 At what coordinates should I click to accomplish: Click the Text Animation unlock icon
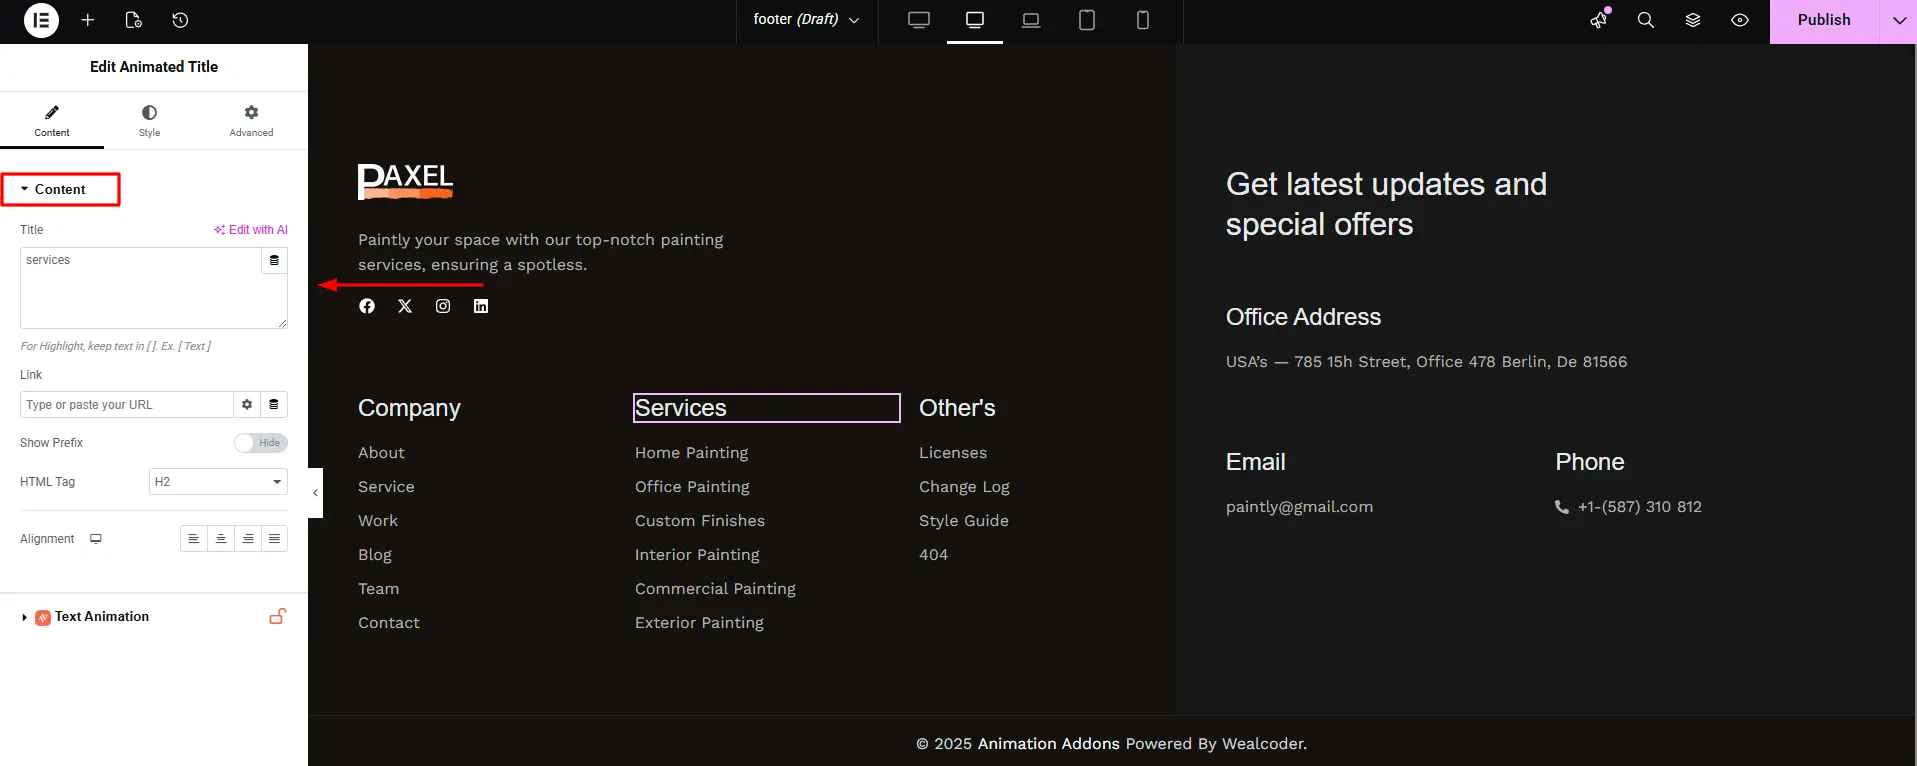(x=278, y=616)
